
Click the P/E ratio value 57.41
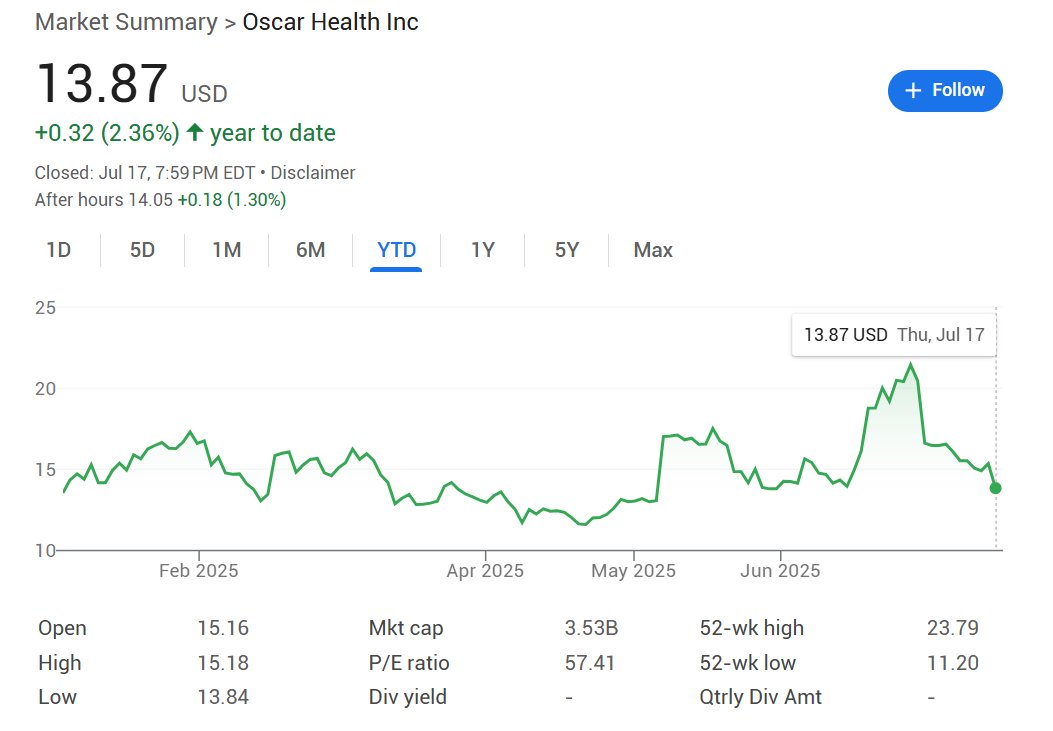pos(590,663)
